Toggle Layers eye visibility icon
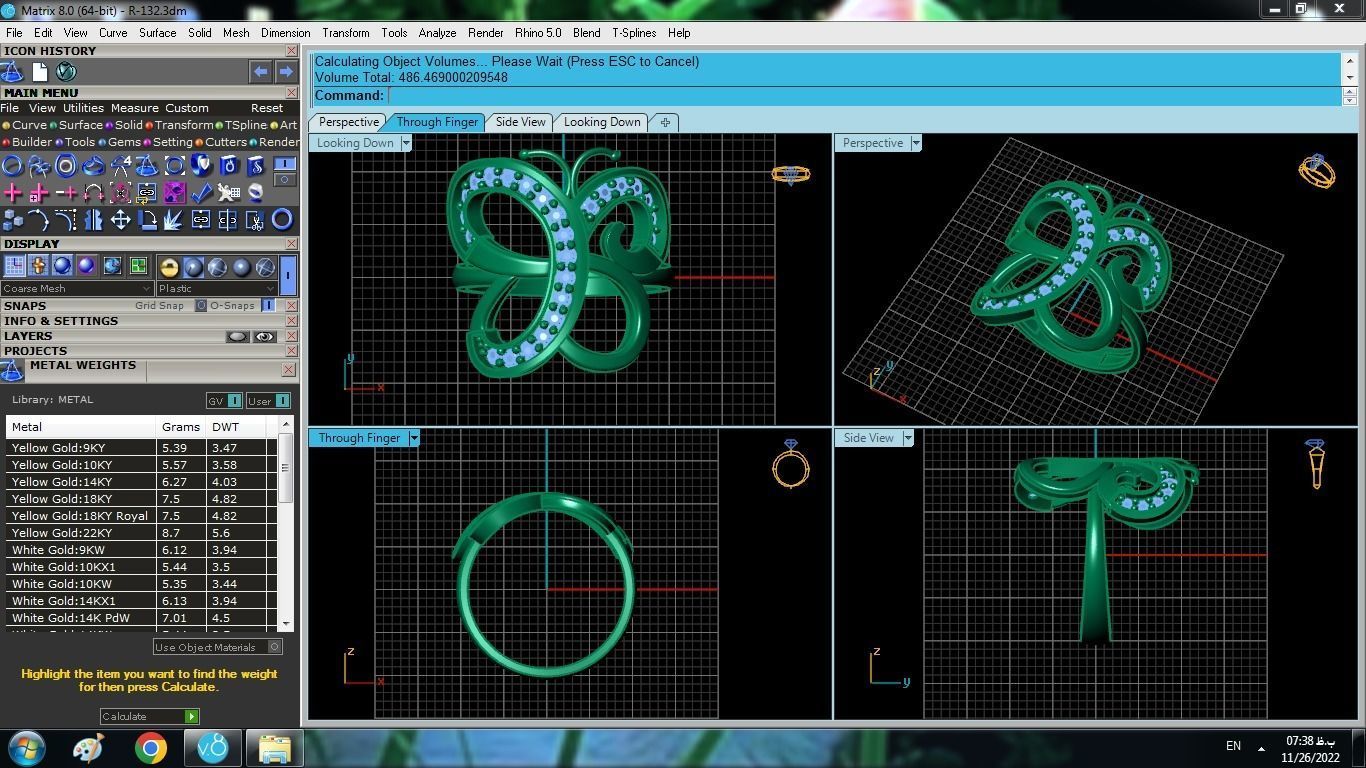Image resolution: width=1366 pixels, height=768 pixels. 264,336
